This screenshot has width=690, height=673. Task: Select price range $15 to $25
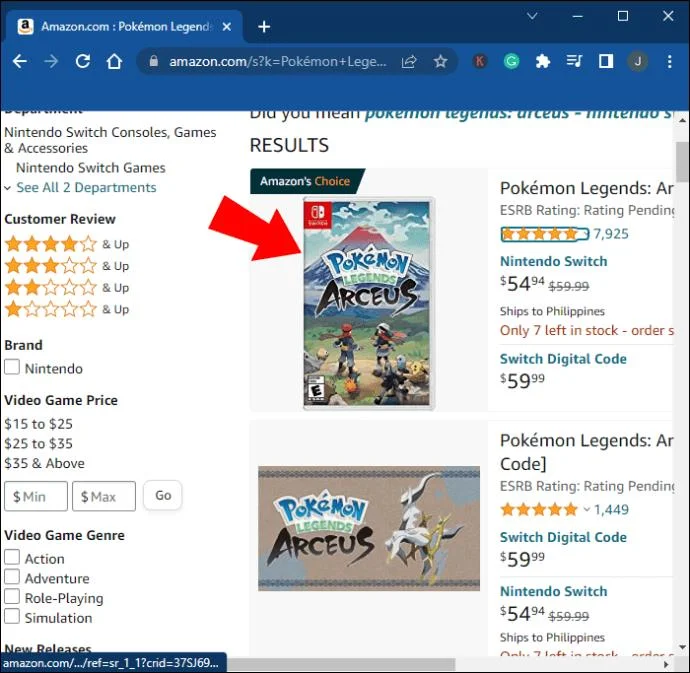point(38,424)
